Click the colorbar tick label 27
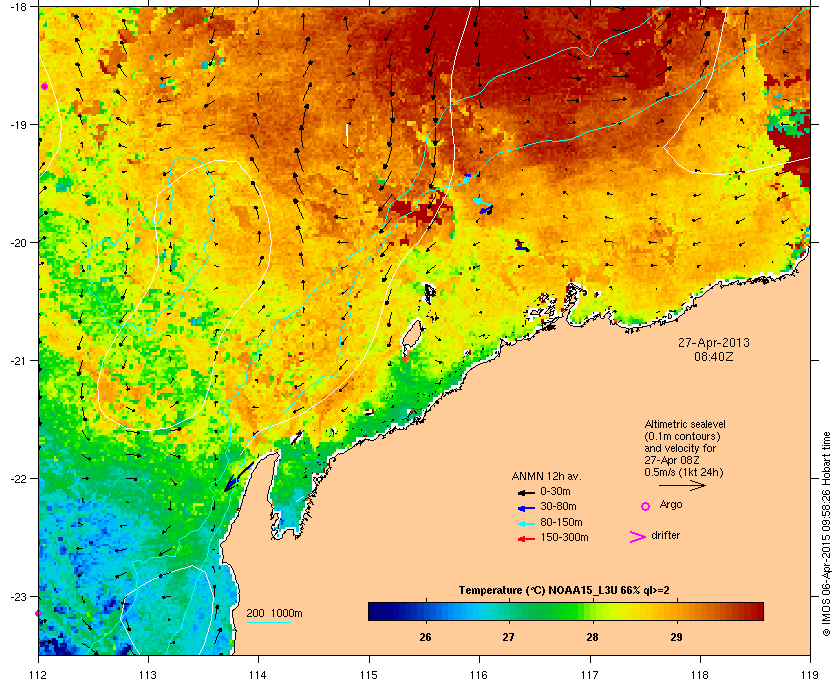Image resolution: width=840 pixels, height=680 pixels. 508,637
